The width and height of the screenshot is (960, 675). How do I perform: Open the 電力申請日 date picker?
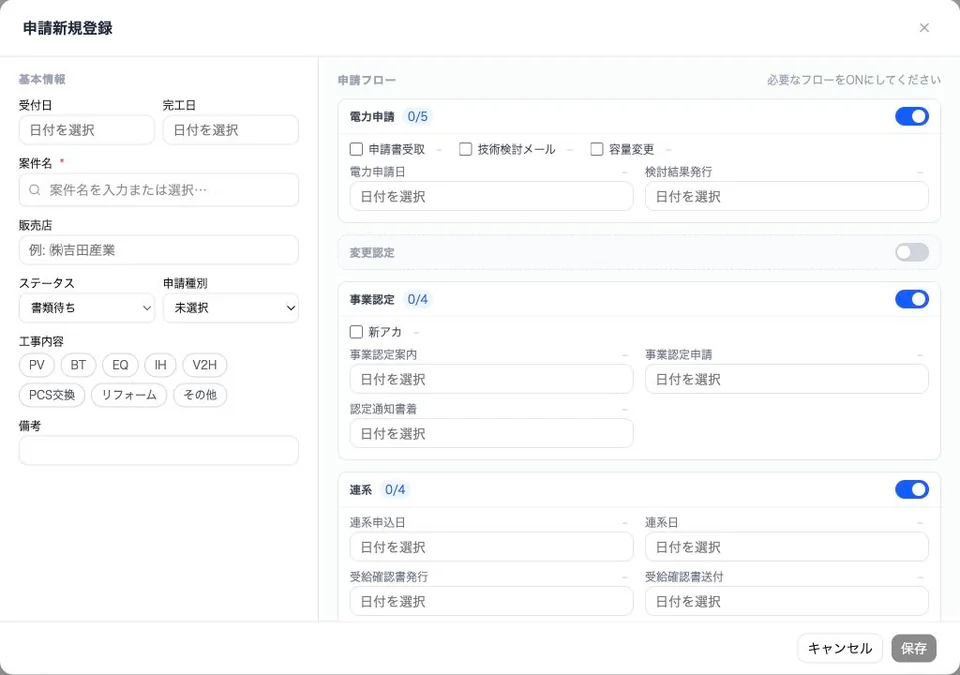click(491, 197)
